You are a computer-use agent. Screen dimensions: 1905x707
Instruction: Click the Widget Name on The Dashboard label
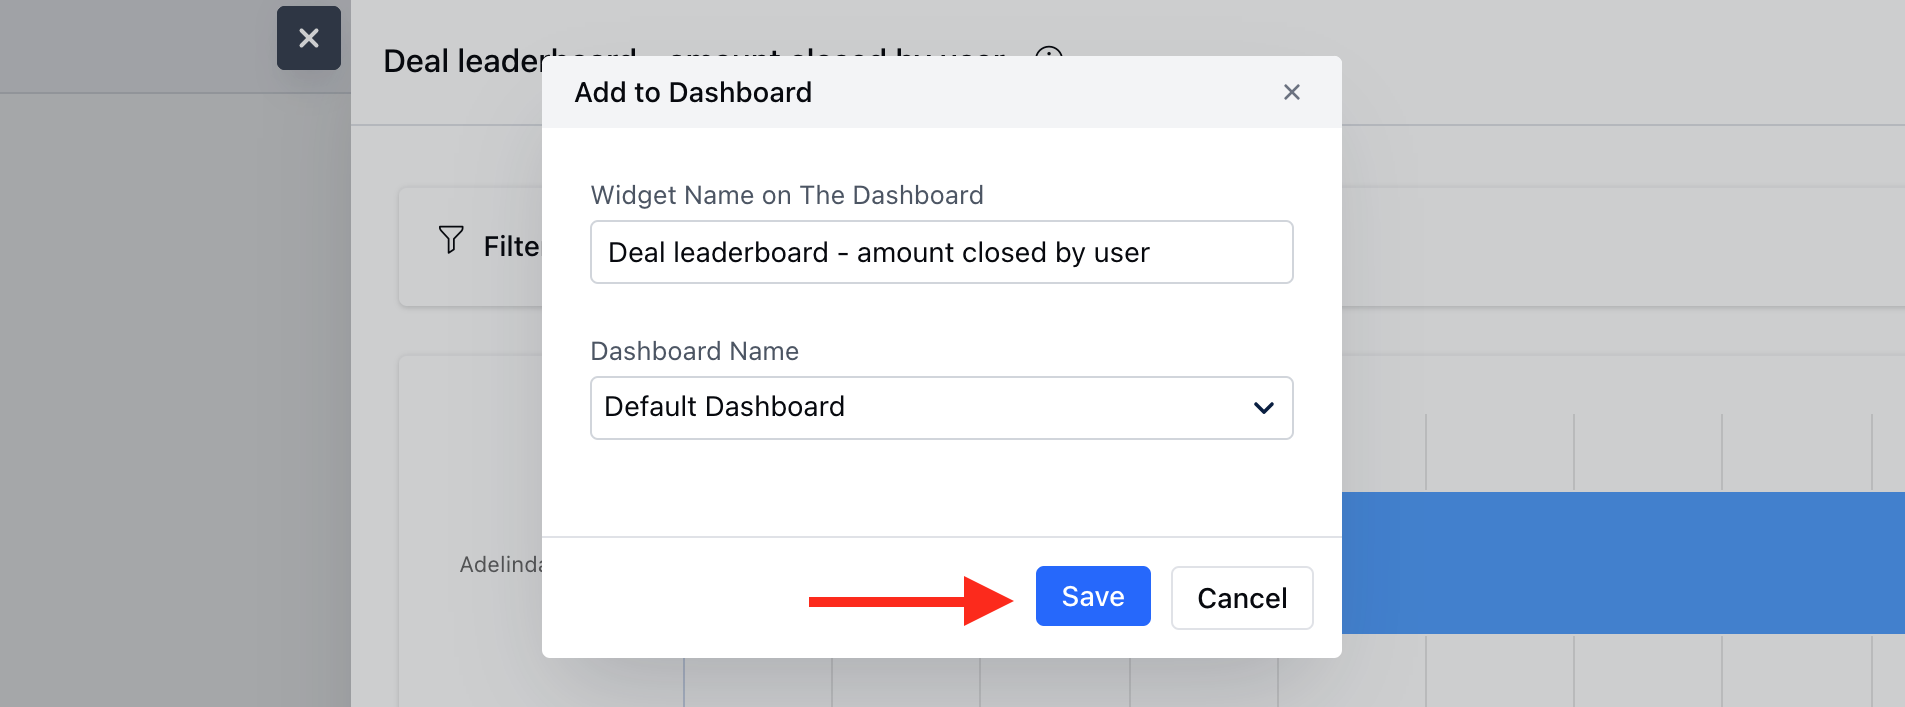click(x=787, y=195)
